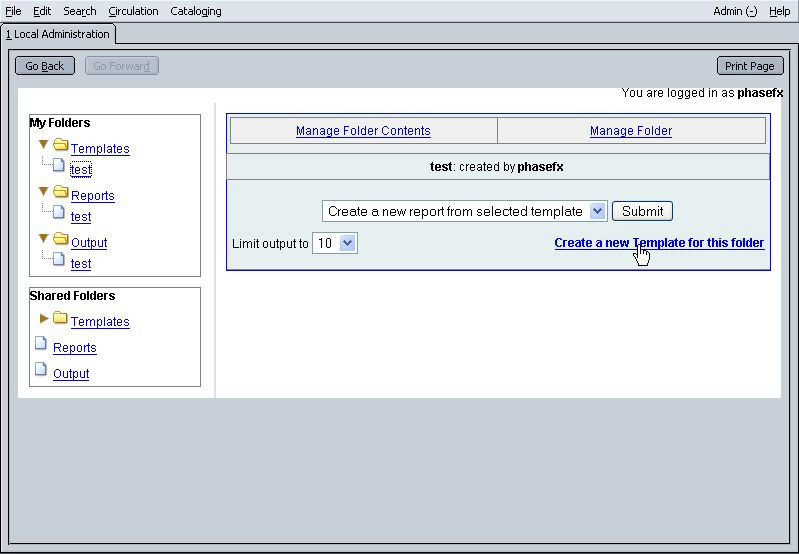Expand the Shared Folders Templates tree arrow
The width and height of the screenshot is (799, 554).
[44, 319]
